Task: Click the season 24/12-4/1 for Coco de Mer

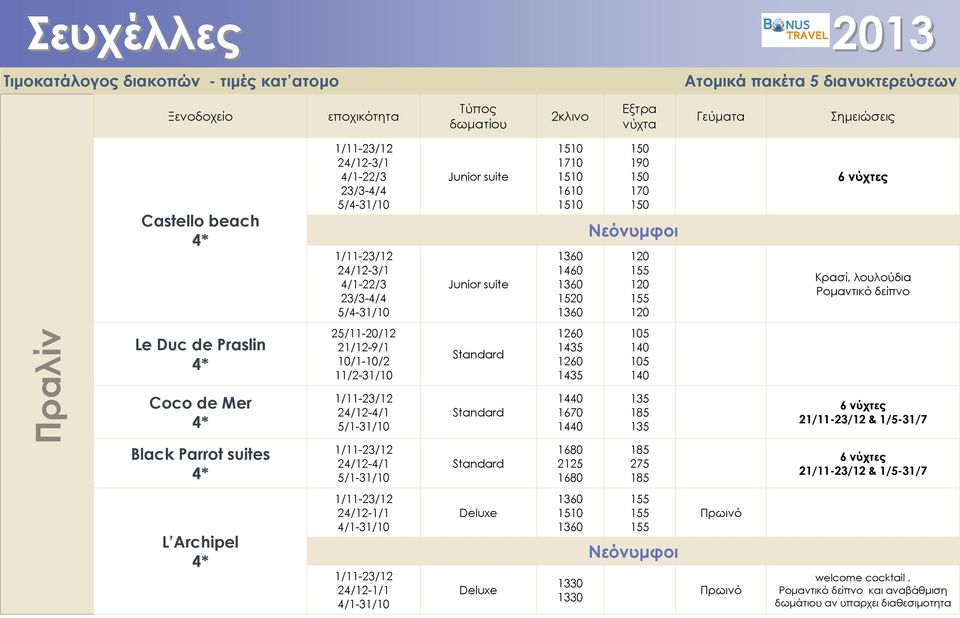Action: point(364,413)
